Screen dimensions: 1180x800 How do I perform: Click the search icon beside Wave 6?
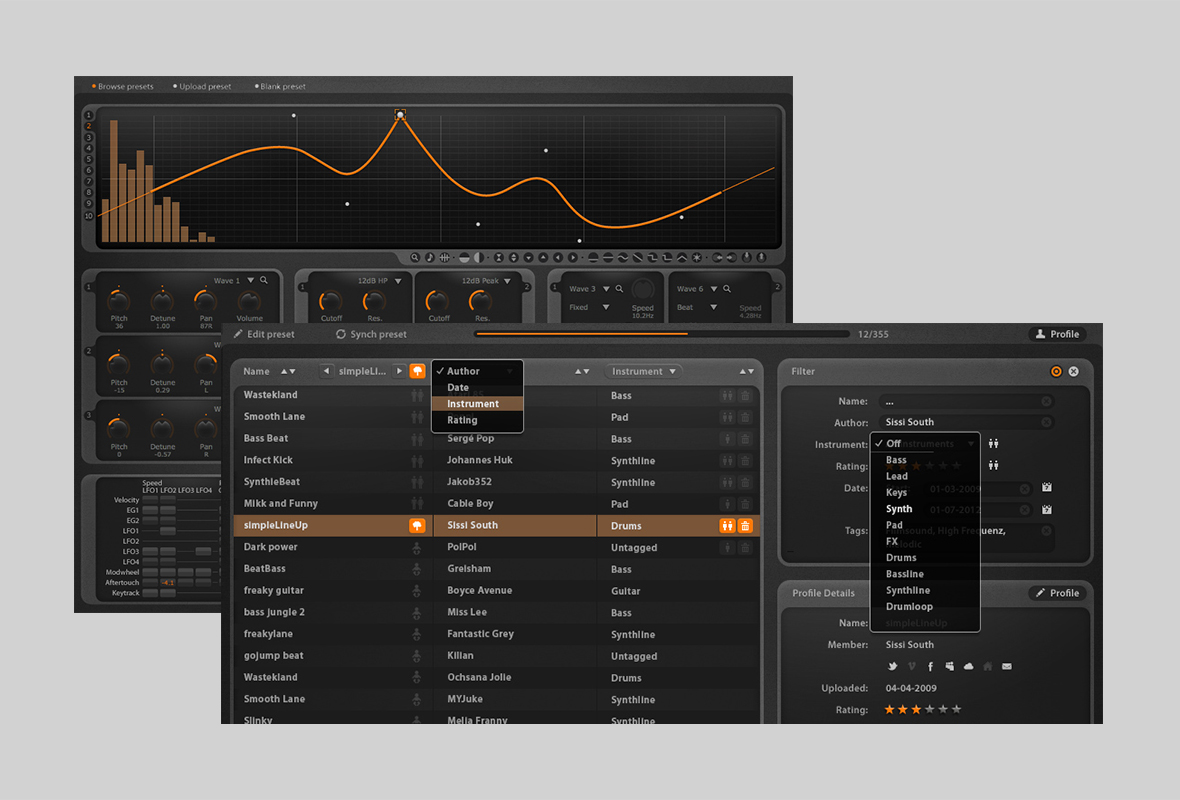click(727, 288)
